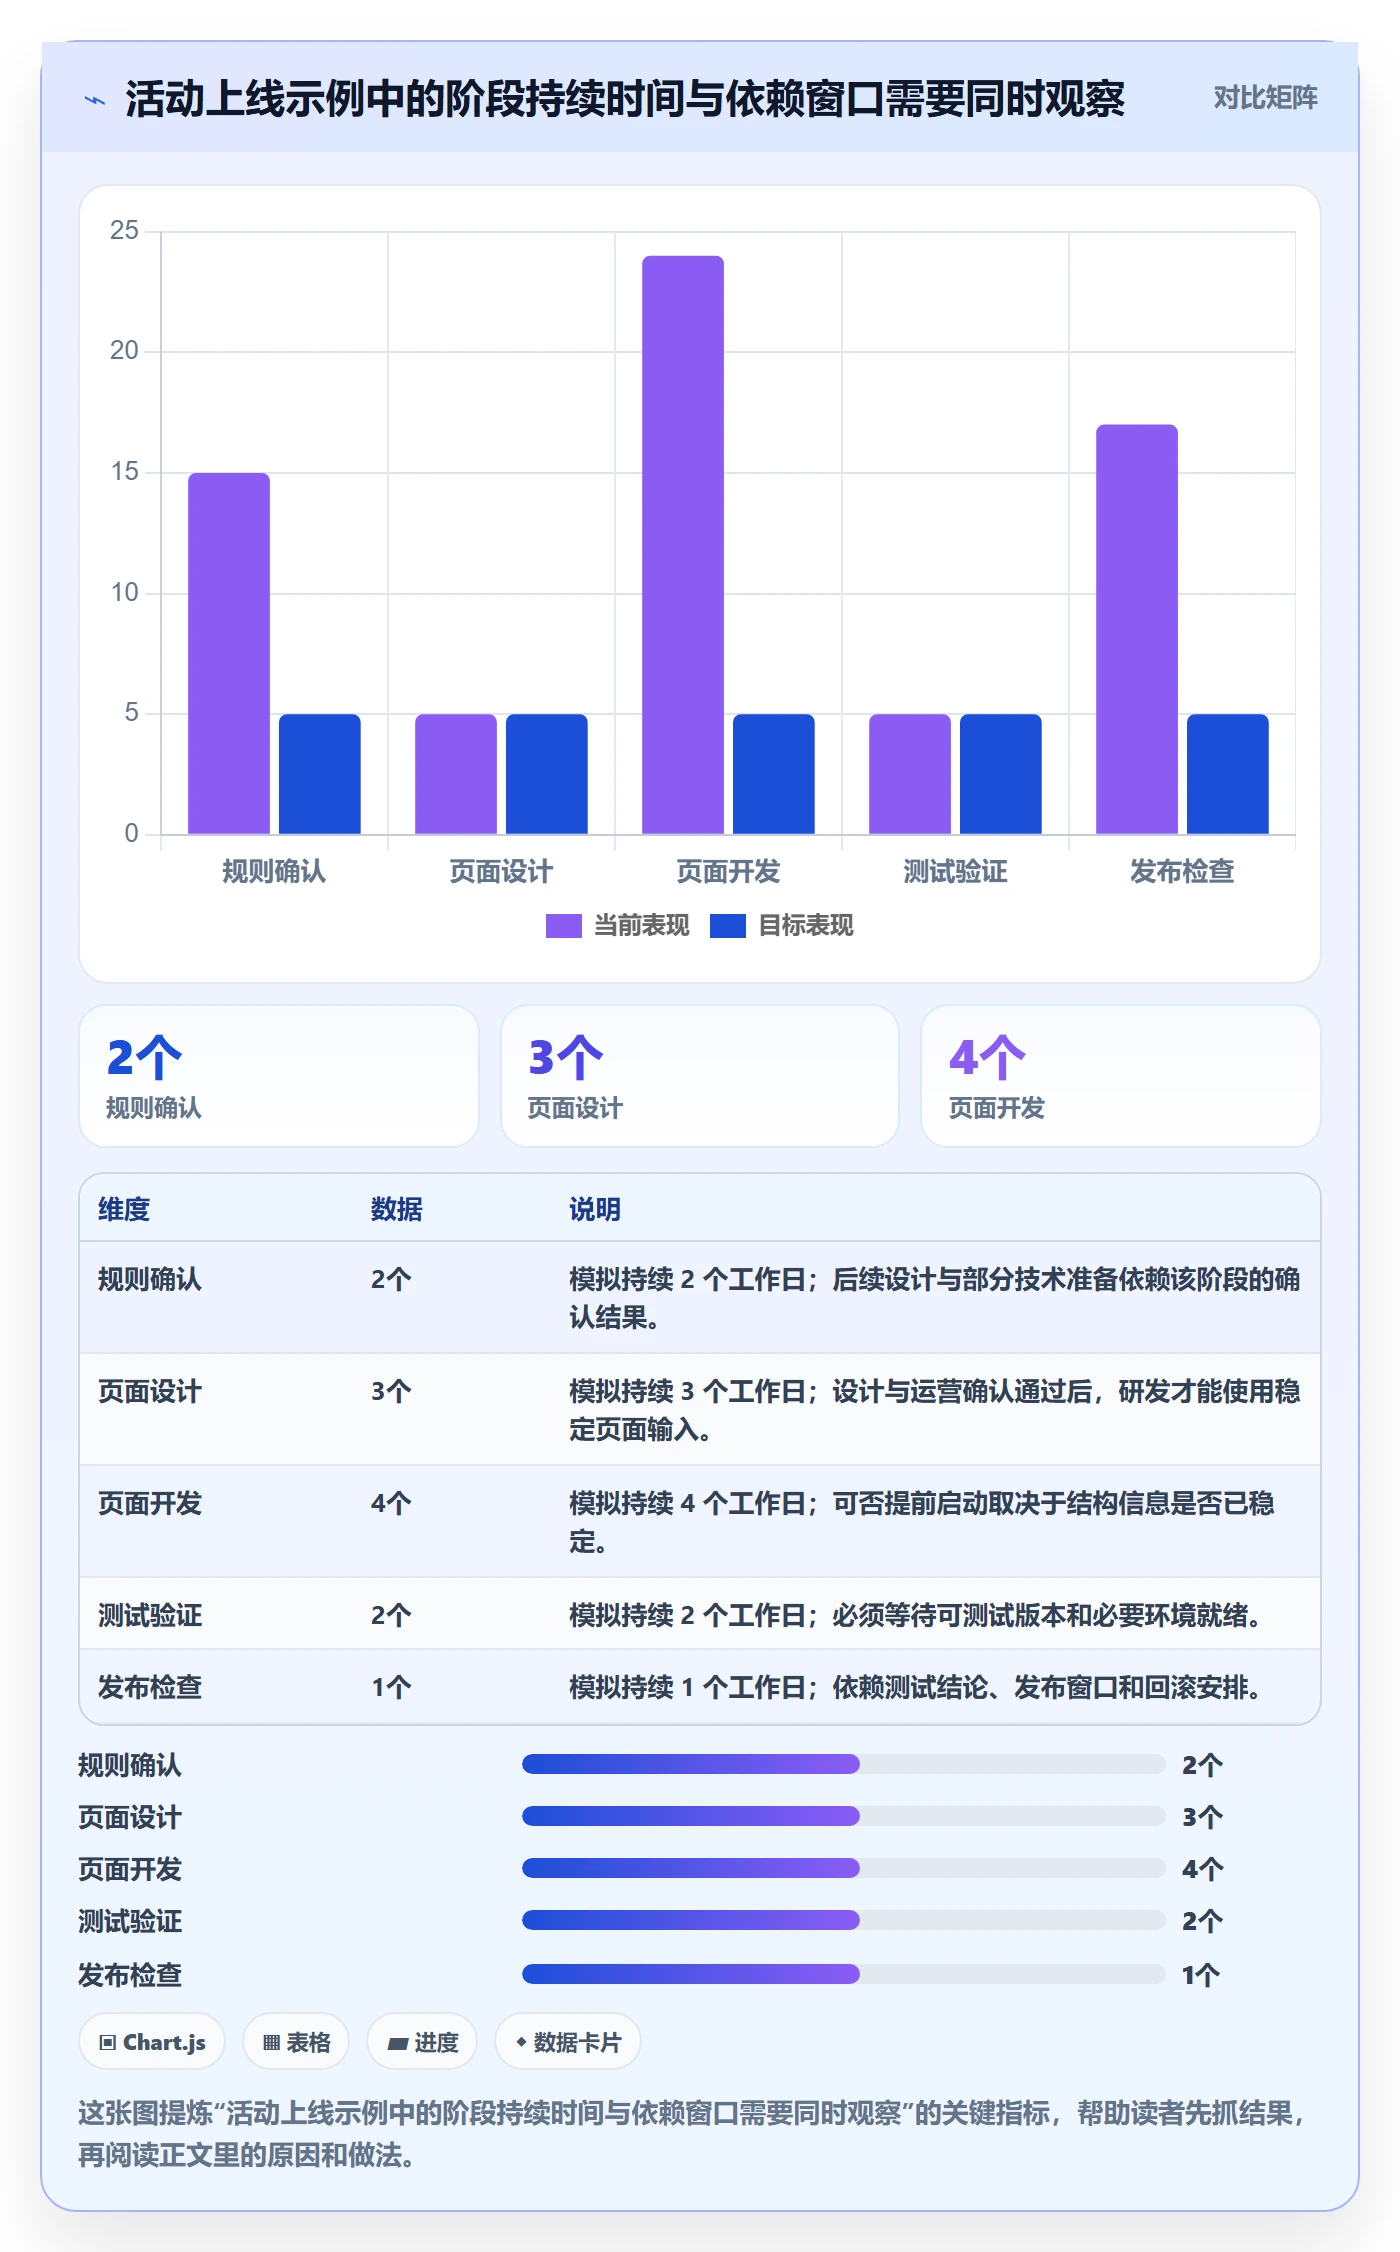Screen dimensions: 1400x2252
Task: Click the 1个 value in 发布检查 table row
Action: [391, 1687]
